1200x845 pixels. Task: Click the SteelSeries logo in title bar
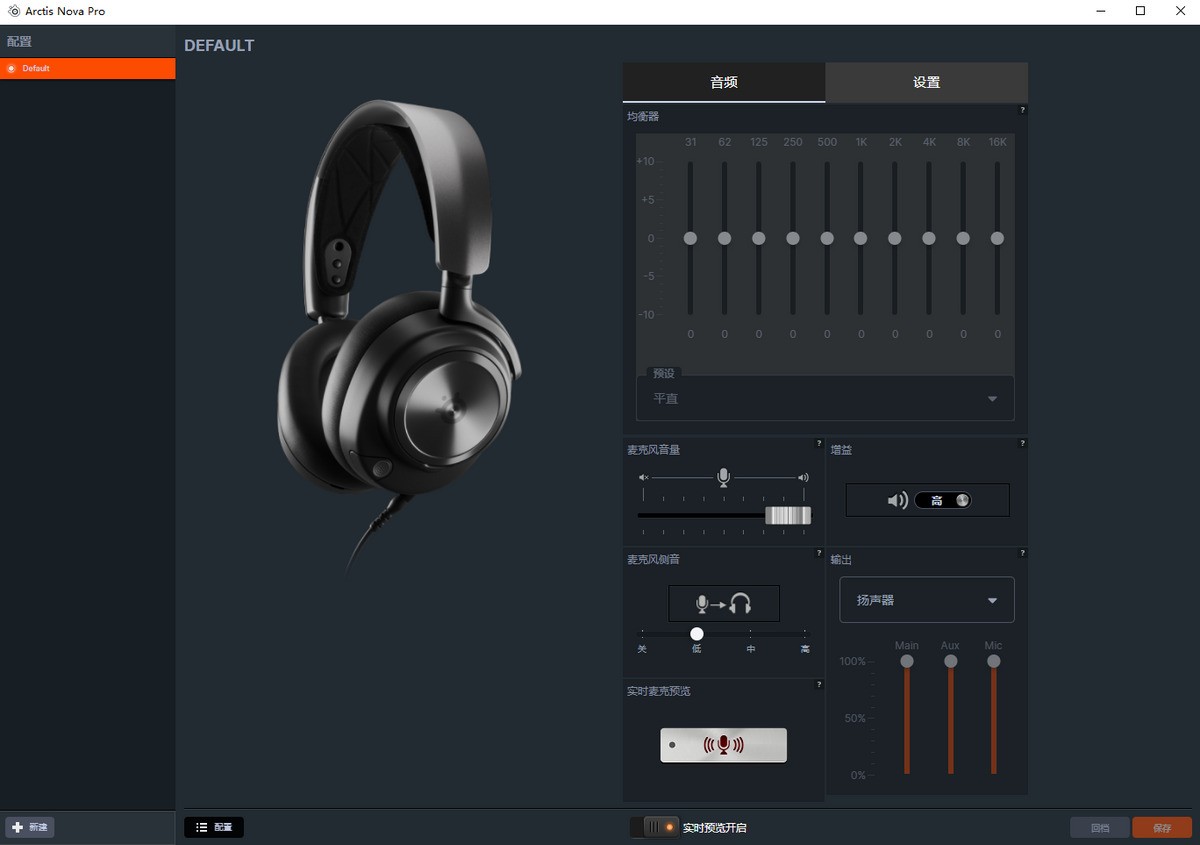pyautogui.click(x=14, y=11)
